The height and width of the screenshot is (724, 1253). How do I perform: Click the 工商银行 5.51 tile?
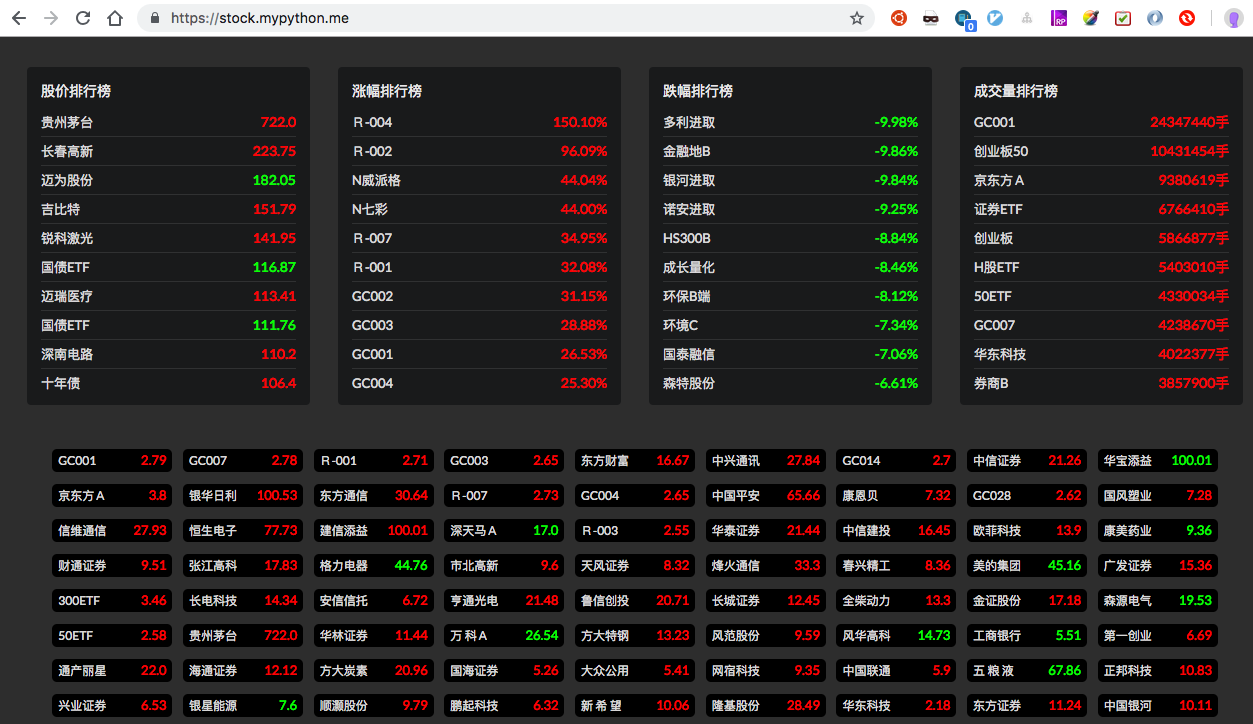[x=1027, y=636]
